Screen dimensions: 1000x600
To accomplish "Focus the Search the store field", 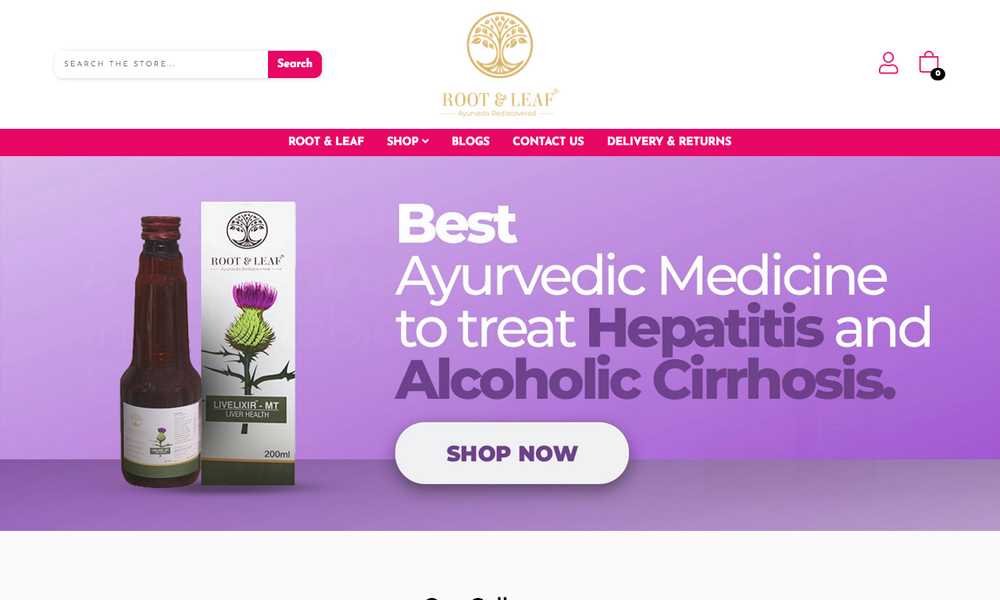I will coord(161,64).
